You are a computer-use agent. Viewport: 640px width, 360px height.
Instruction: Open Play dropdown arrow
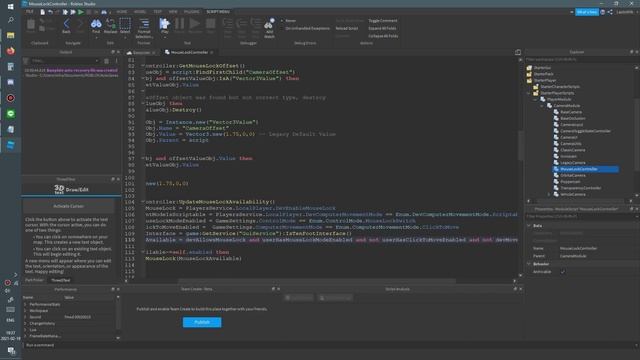(x=164, y=38)
